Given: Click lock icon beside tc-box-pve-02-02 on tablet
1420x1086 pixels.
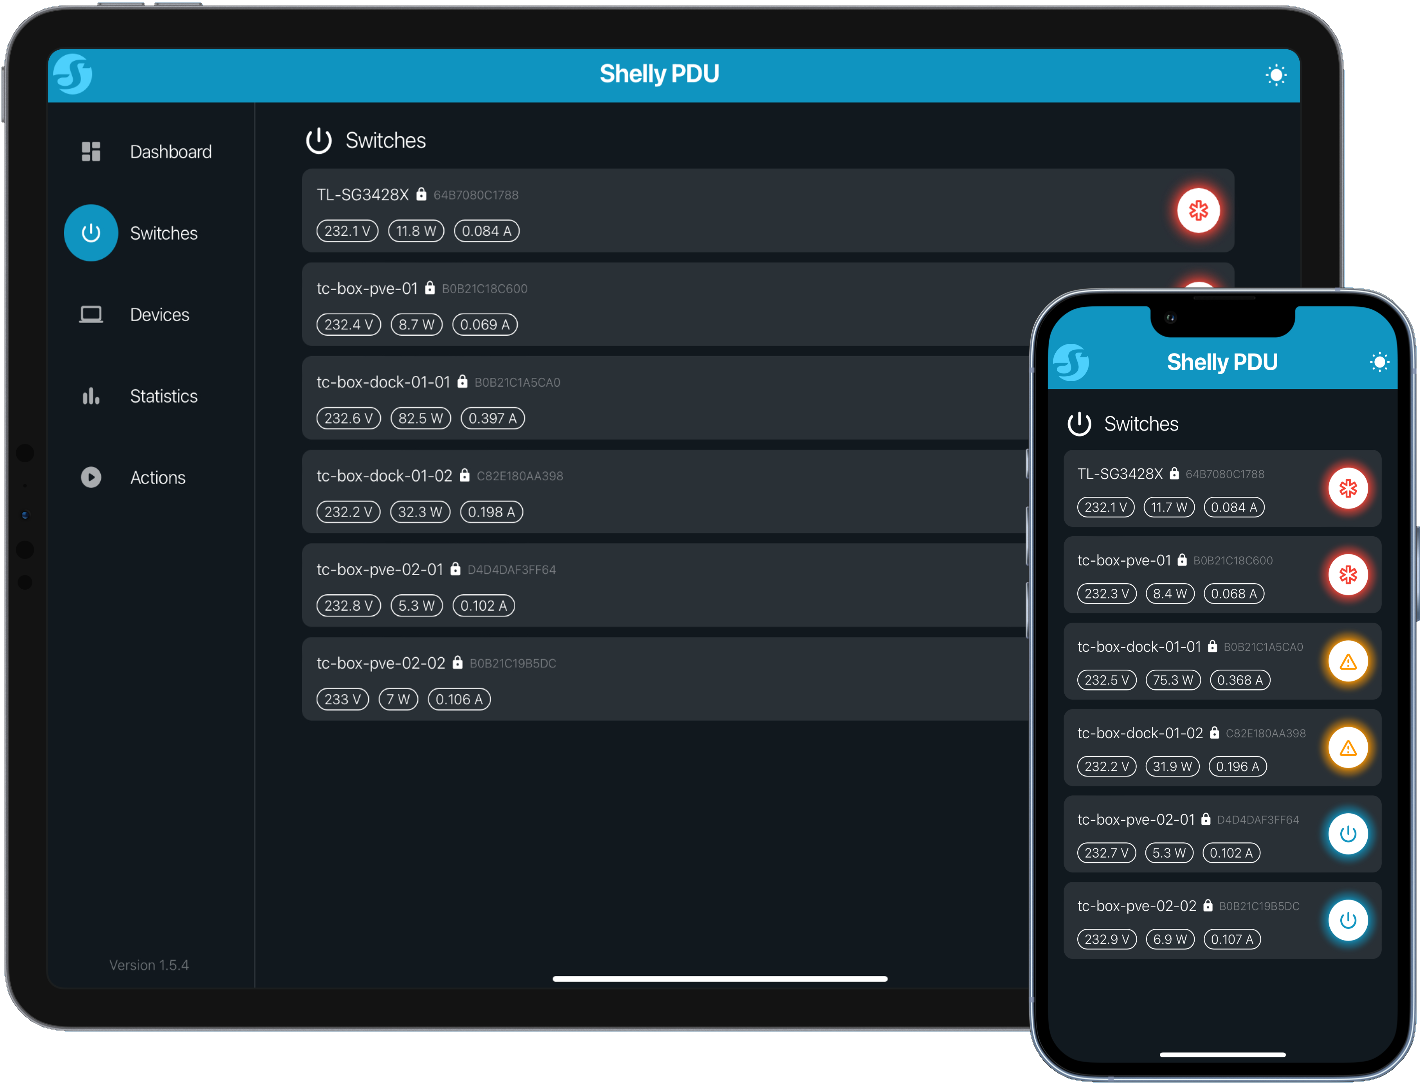Looking at the screenshot, I should pyautogui.click(x=457, y=663).
